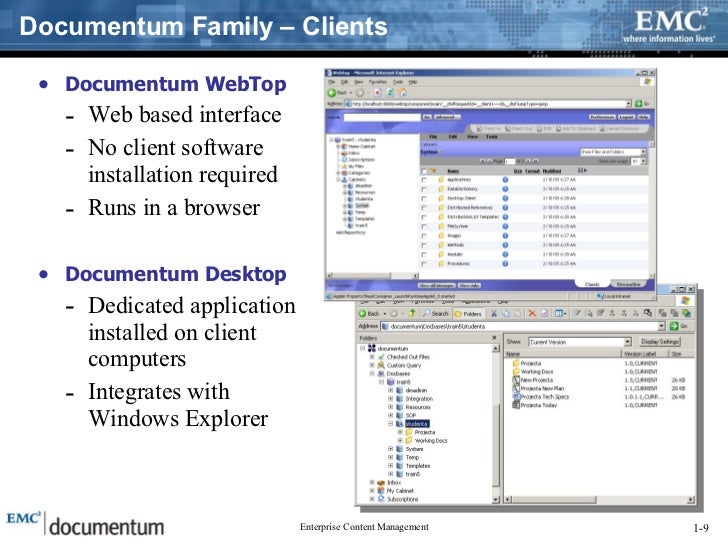Close the Folders pane with X
Image resolution: width=728 pixels, height=546 pixels.
[x=494, y=338]
